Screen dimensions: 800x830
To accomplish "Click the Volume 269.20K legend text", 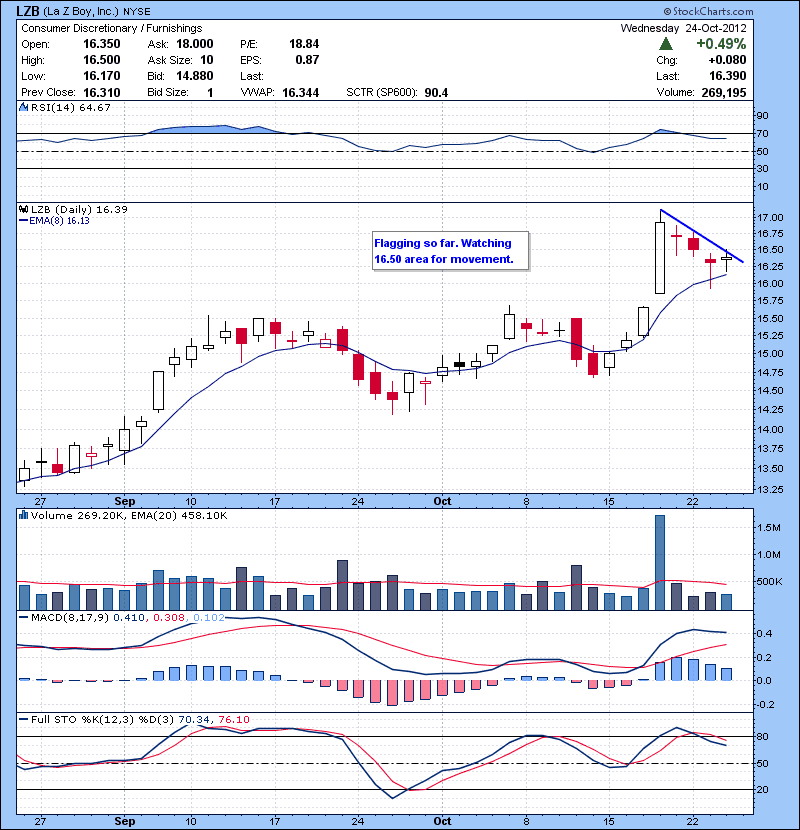I will coord(78,515).
